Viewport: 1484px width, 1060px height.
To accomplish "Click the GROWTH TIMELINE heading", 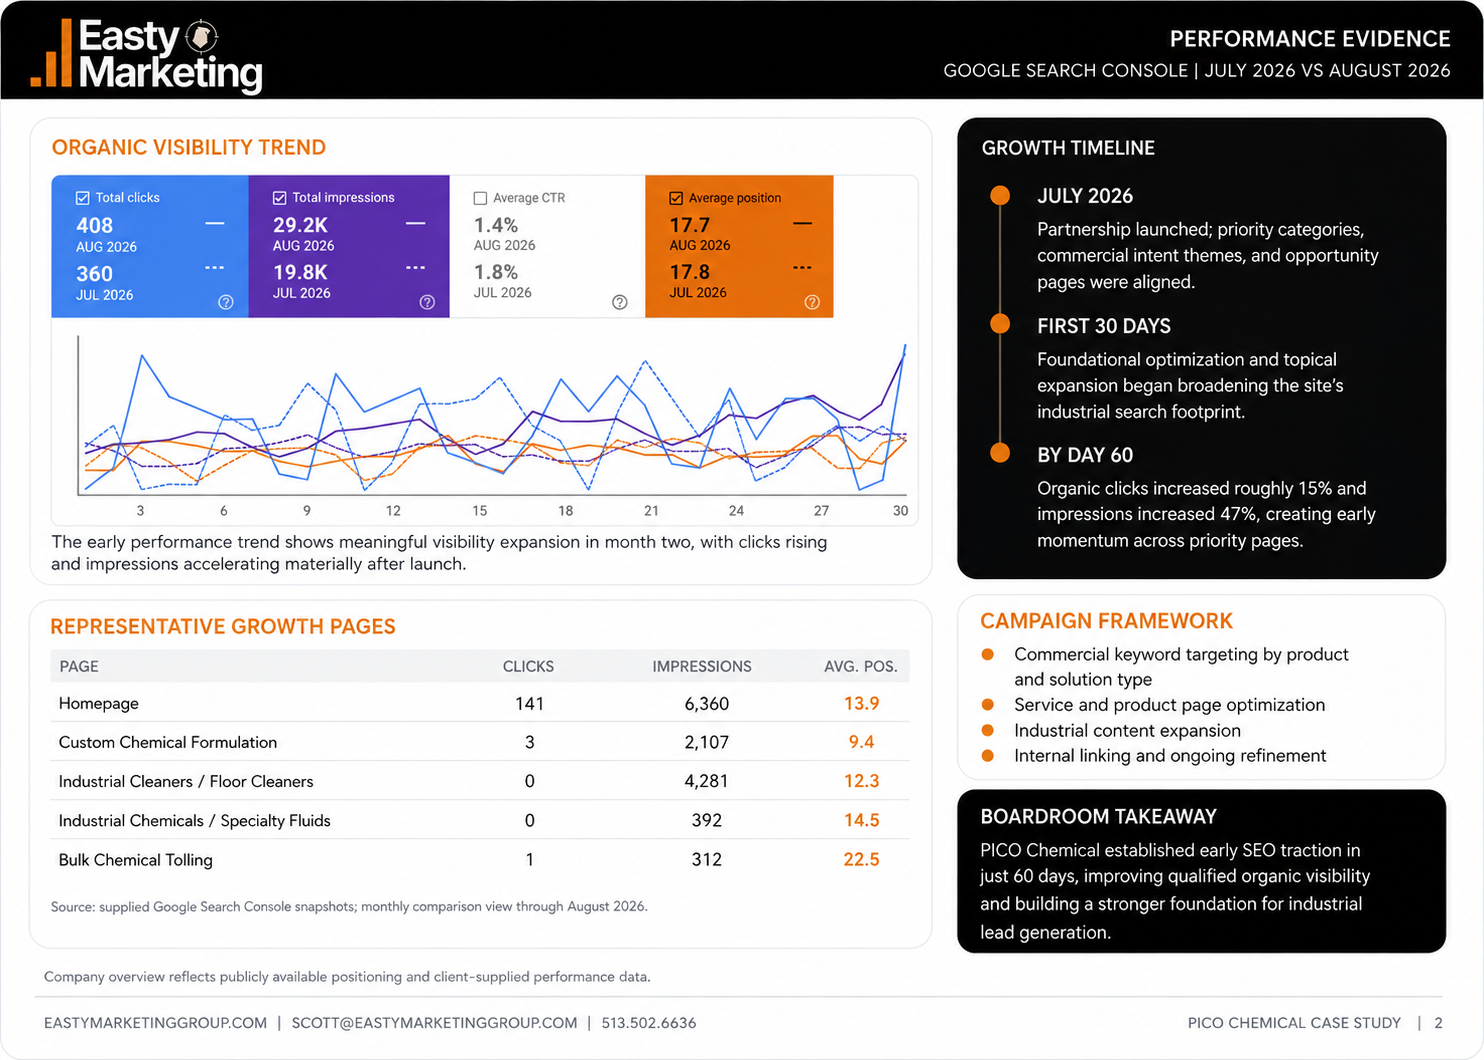I will 1068,148.
